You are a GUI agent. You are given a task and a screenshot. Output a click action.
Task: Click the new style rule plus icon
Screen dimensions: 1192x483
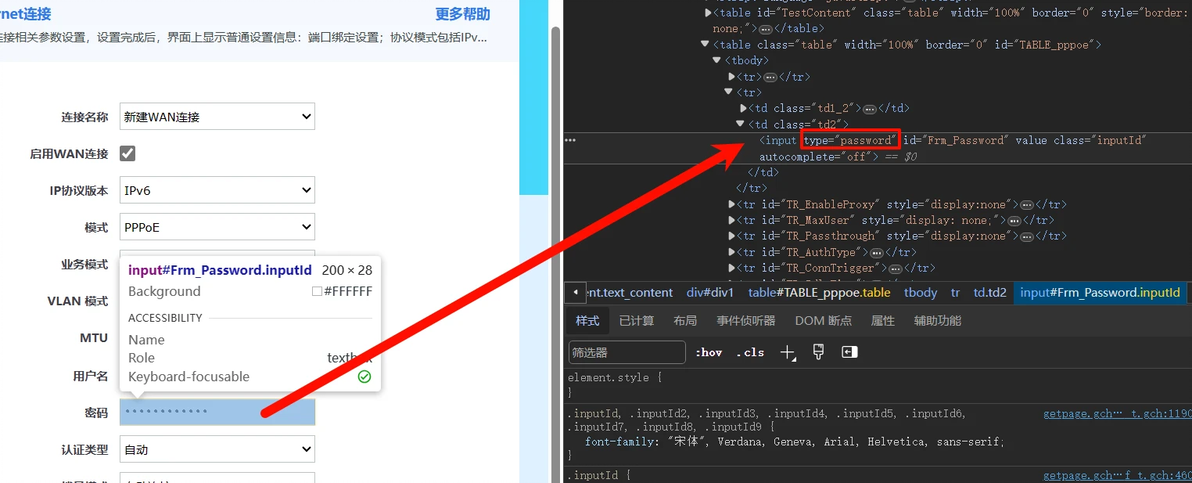788,352
